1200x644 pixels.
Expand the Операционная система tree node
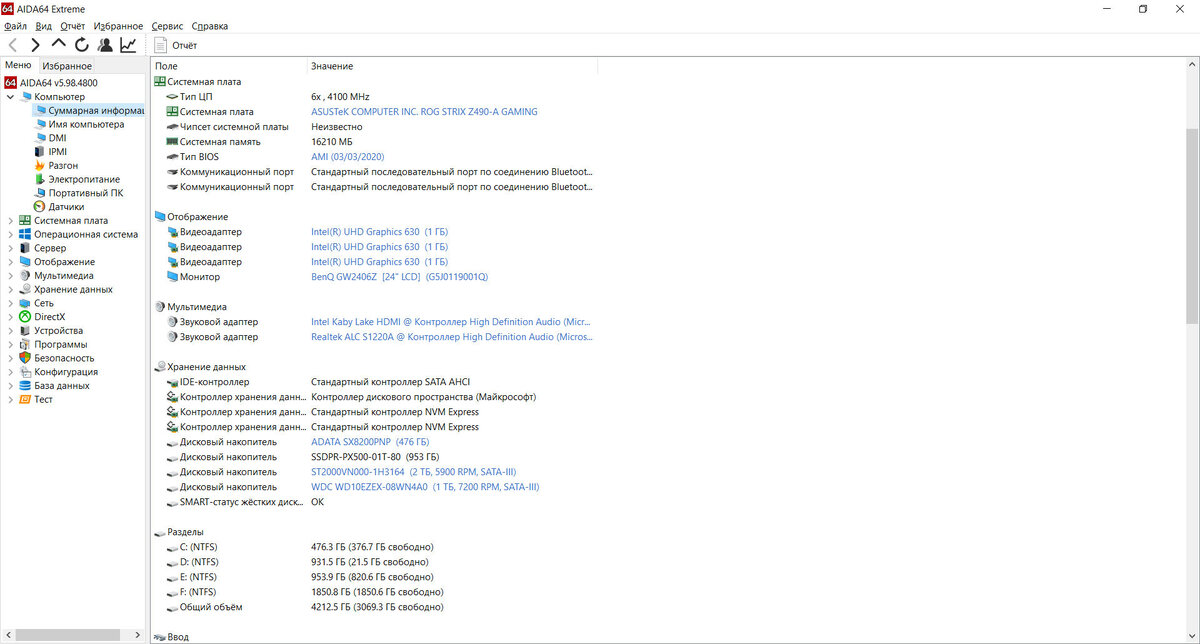coord(10,235)
